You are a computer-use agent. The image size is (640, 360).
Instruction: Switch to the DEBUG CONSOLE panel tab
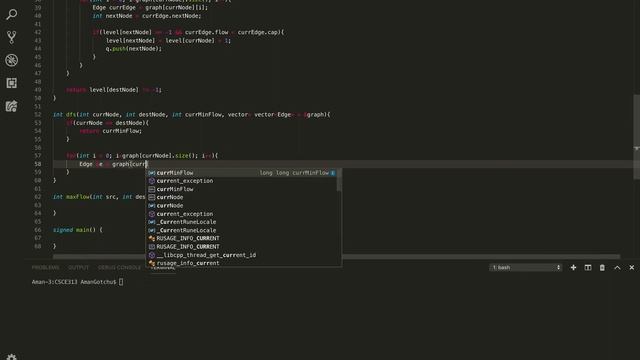119,267
